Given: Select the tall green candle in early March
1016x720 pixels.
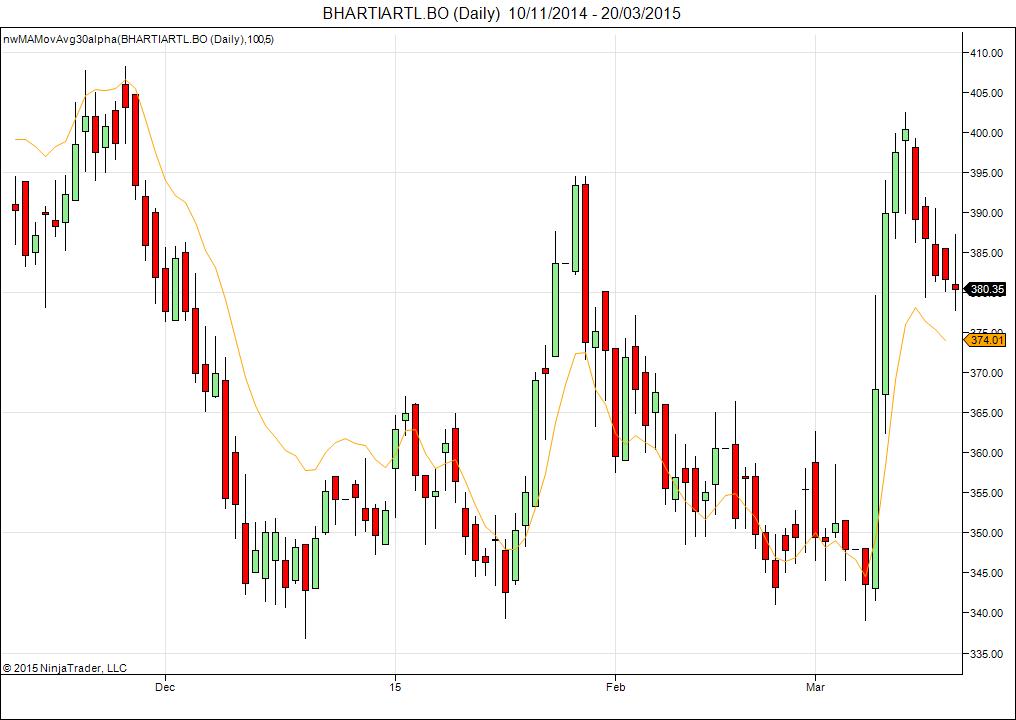Looking at the screenshot, I should point(875,489).
